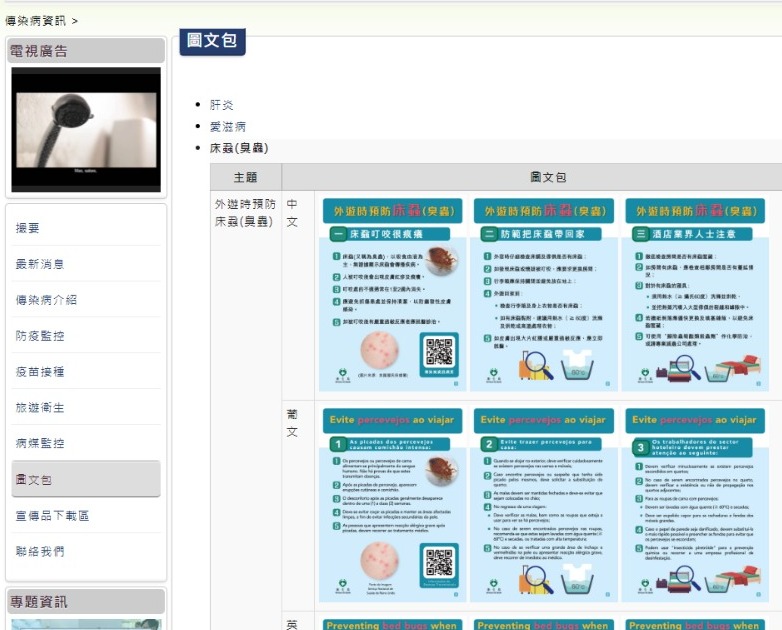Select the 病媒監控 menu entry
The width and height of the screenshot is (782, 630).
(x=40, y=444)
